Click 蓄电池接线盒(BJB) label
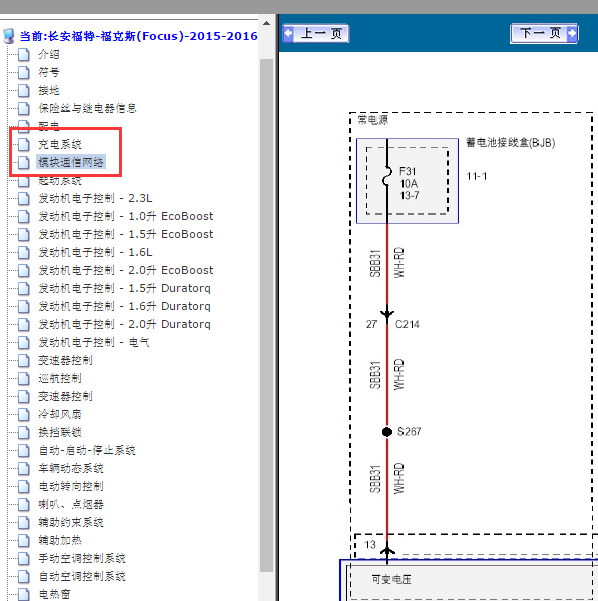Image resolution: width=598 pixels, height=601 pixels. click(511, 143)
